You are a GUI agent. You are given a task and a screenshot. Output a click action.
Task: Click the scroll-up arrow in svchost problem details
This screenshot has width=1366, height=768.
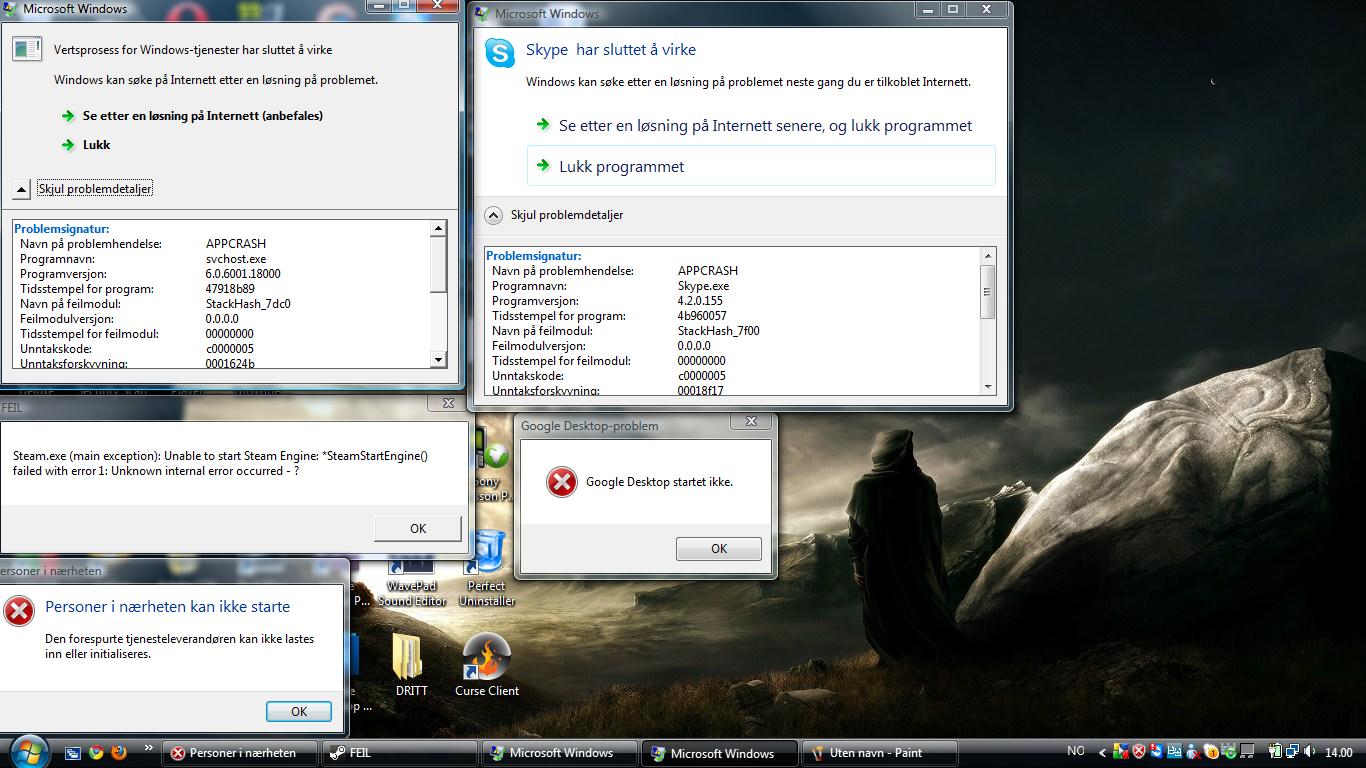point(438,229)
